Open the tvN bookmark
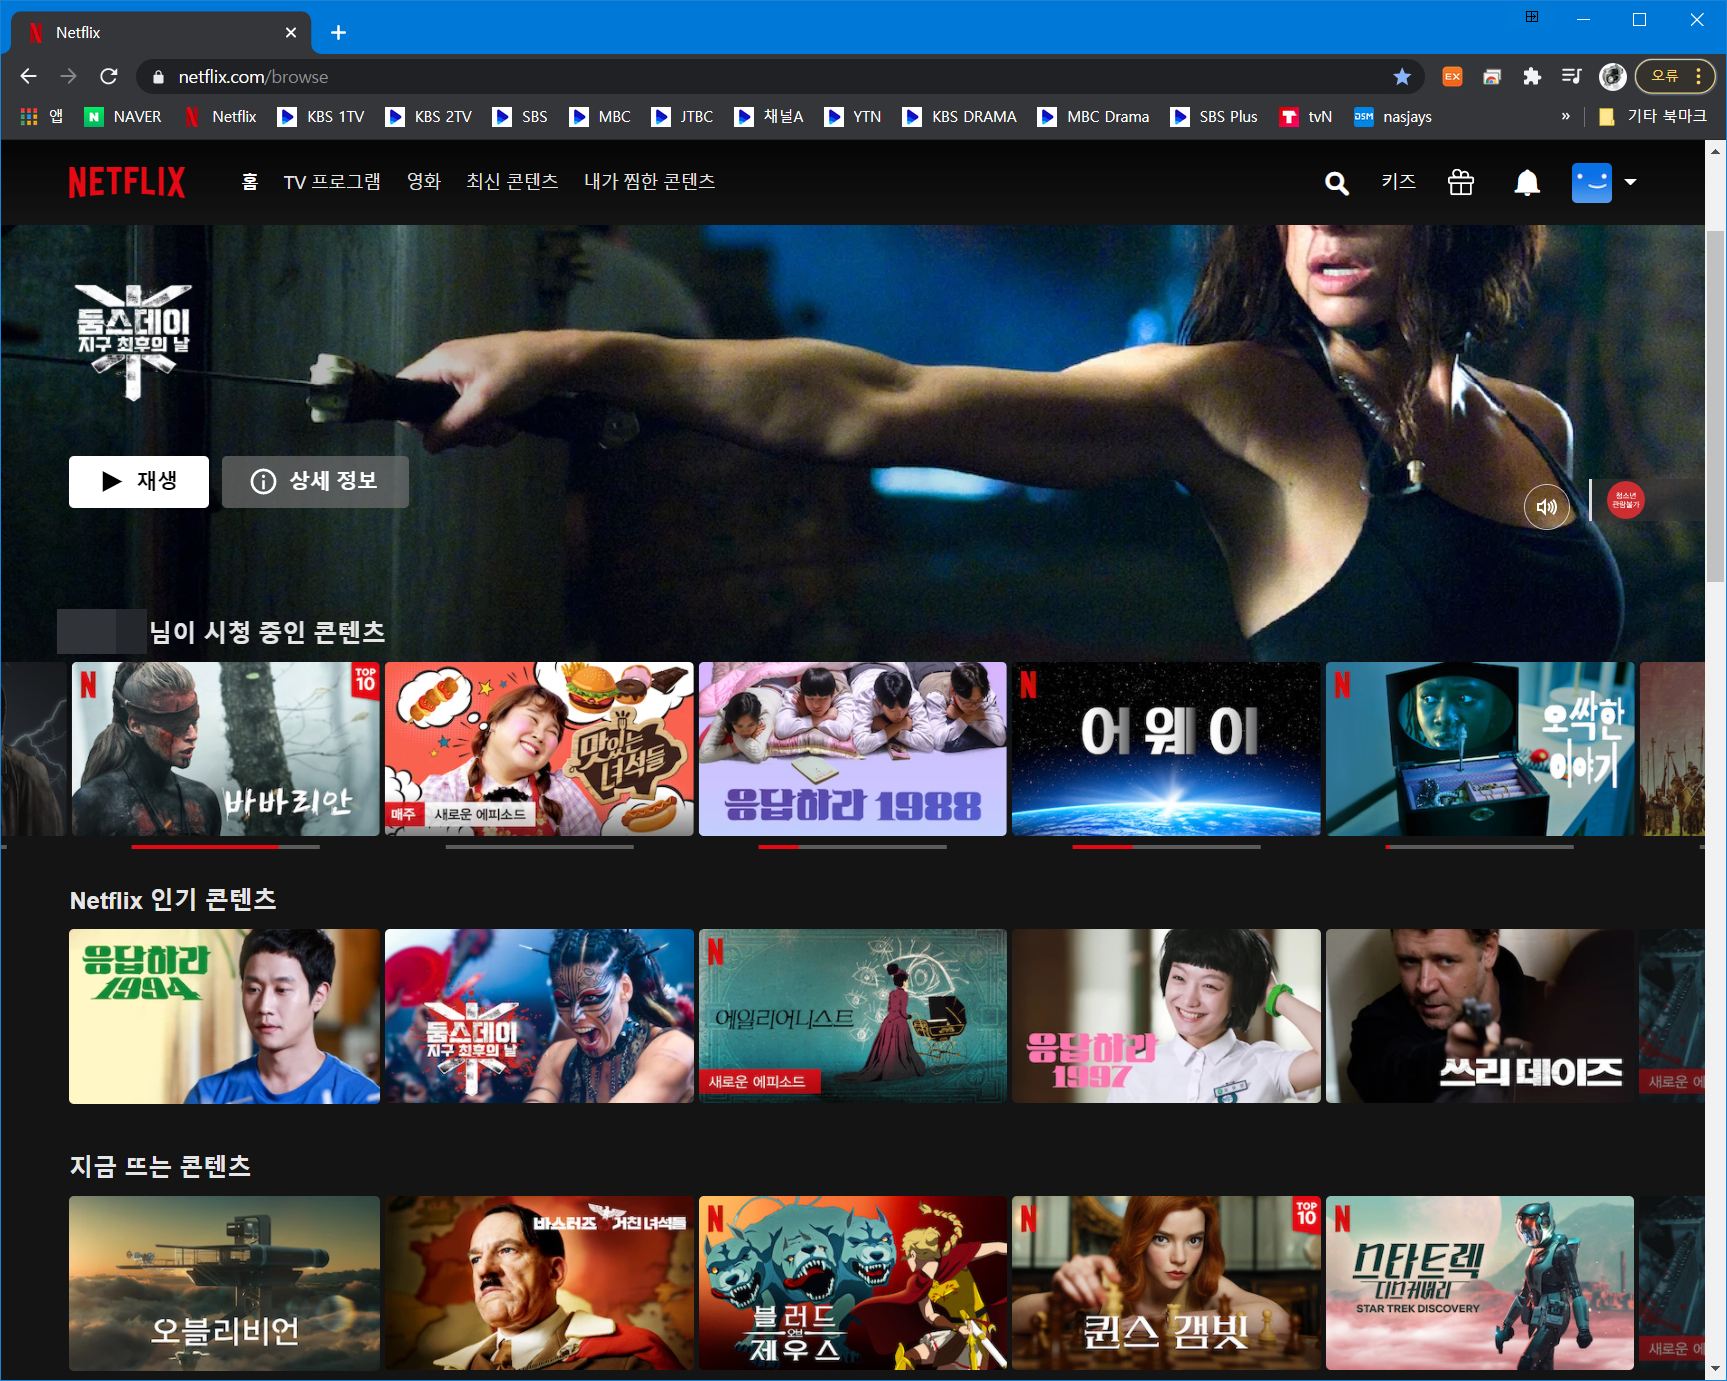 click(1306, 117)
